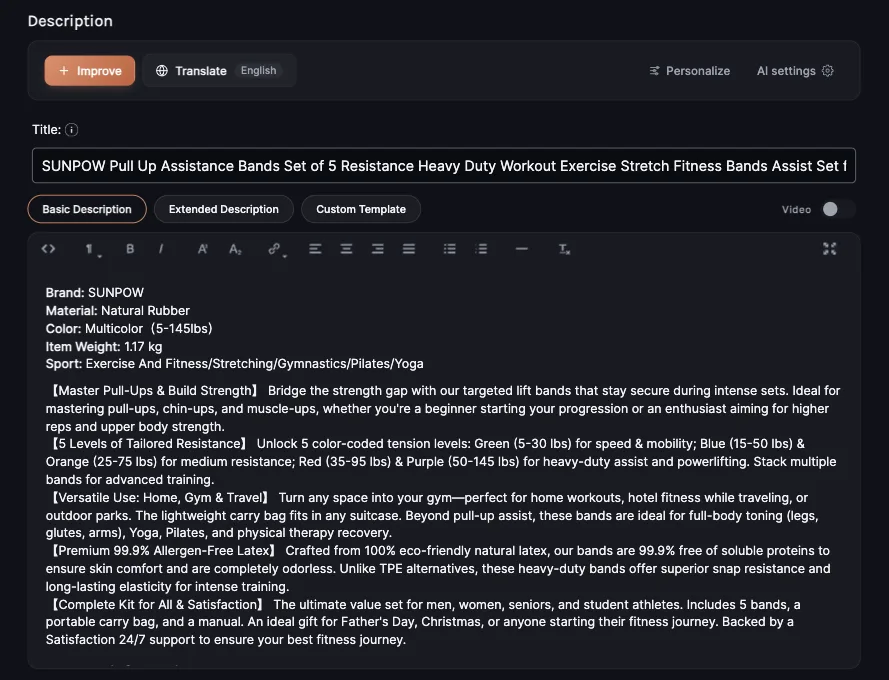Viewport: 889px width, 680px height.
Task: Click the 'Brand: SUNPOW' line
Action: (95, 293)
